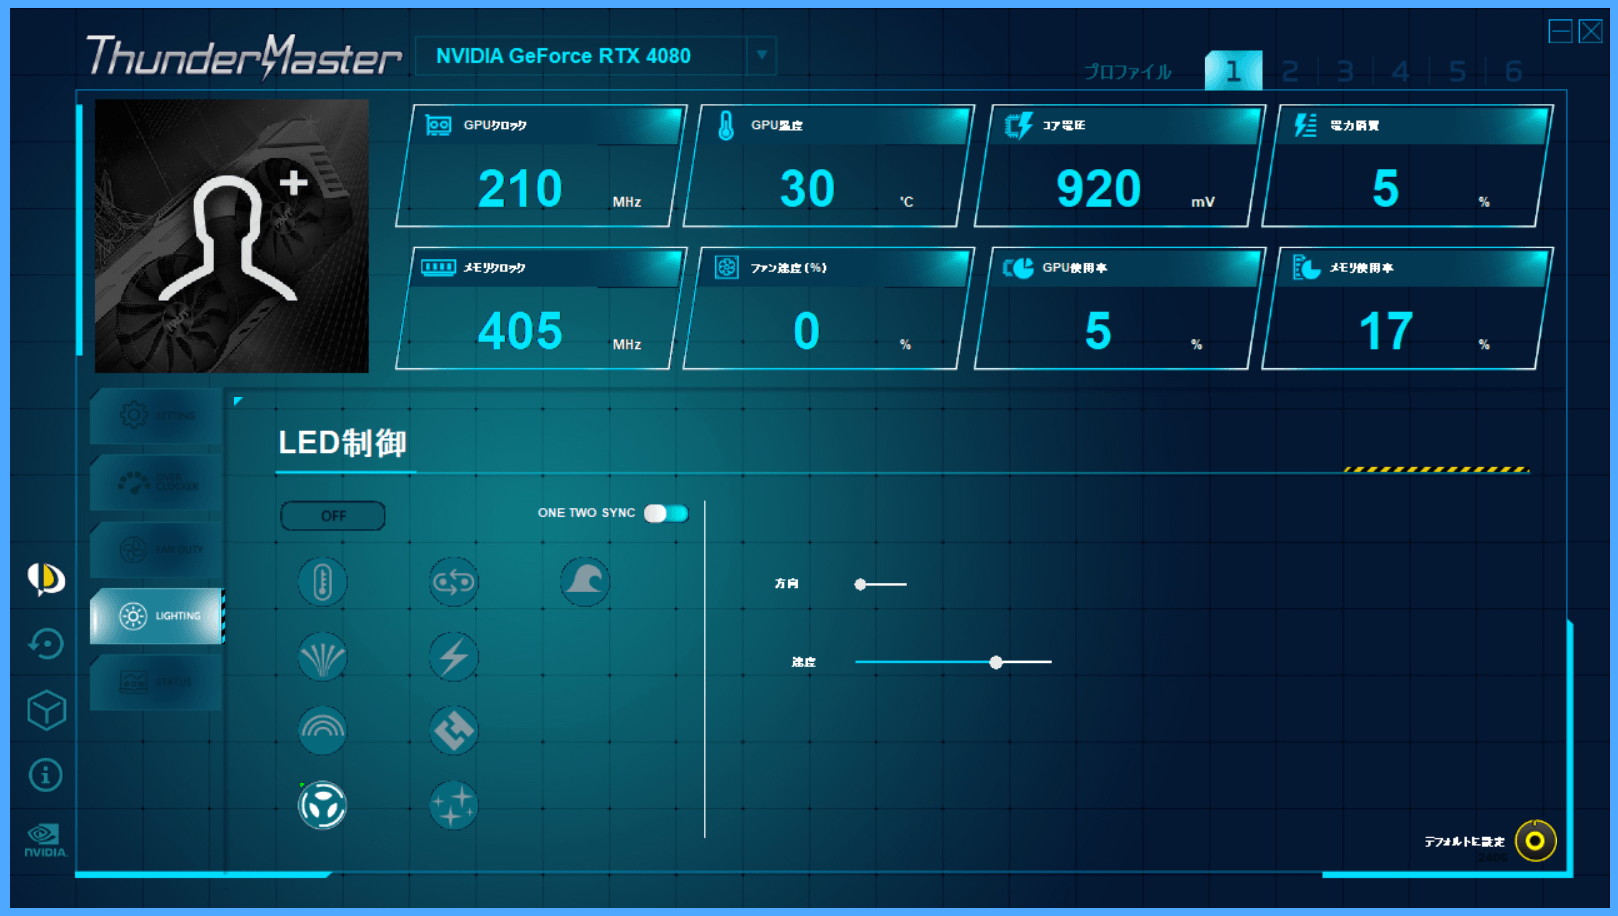Turn LEDs off with OFF button

pyautogui.click(x=333, y=516)
